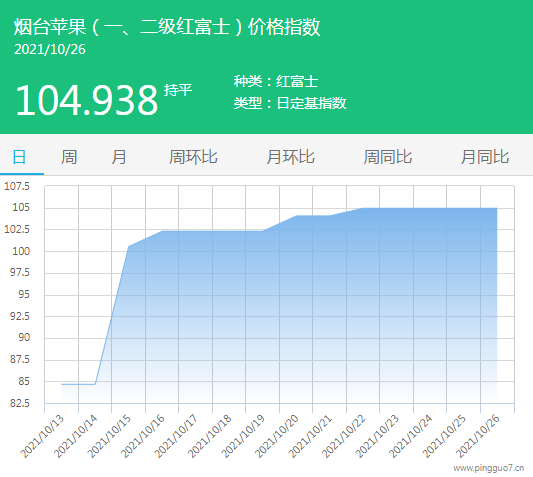Click the 2021/10/26 x-axis label
Screen dimensions: 533x477
(x=478, y=437)
